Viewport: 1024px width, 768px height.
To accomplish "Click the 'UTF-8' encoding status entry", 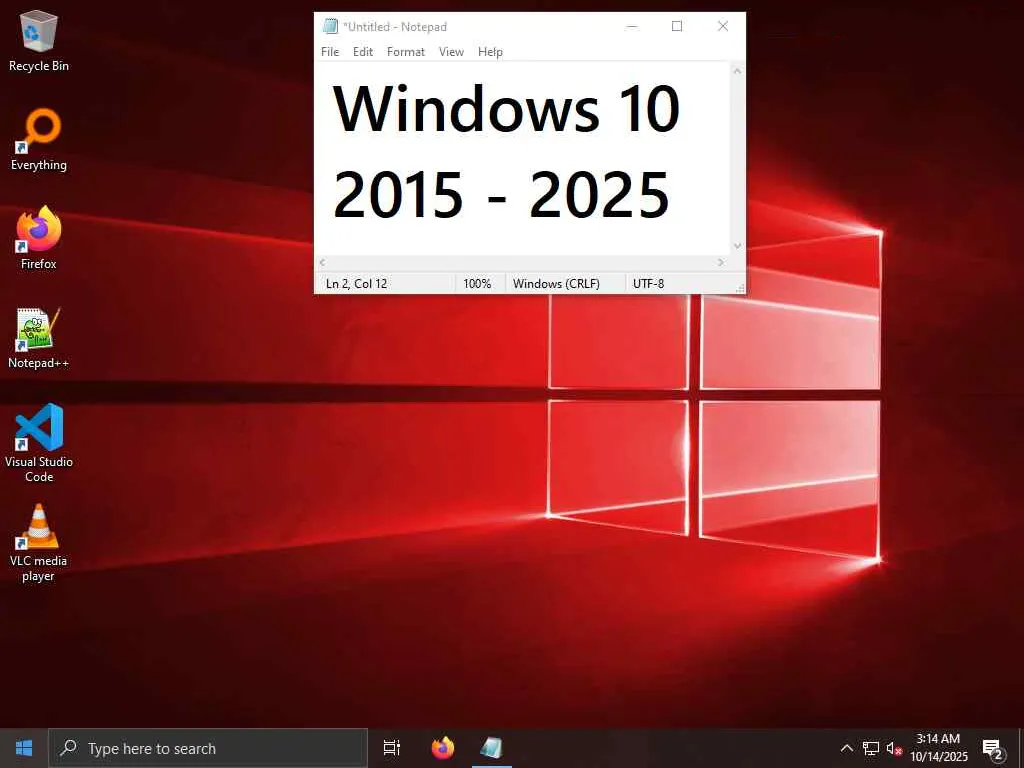I will (x=648, y=283).
